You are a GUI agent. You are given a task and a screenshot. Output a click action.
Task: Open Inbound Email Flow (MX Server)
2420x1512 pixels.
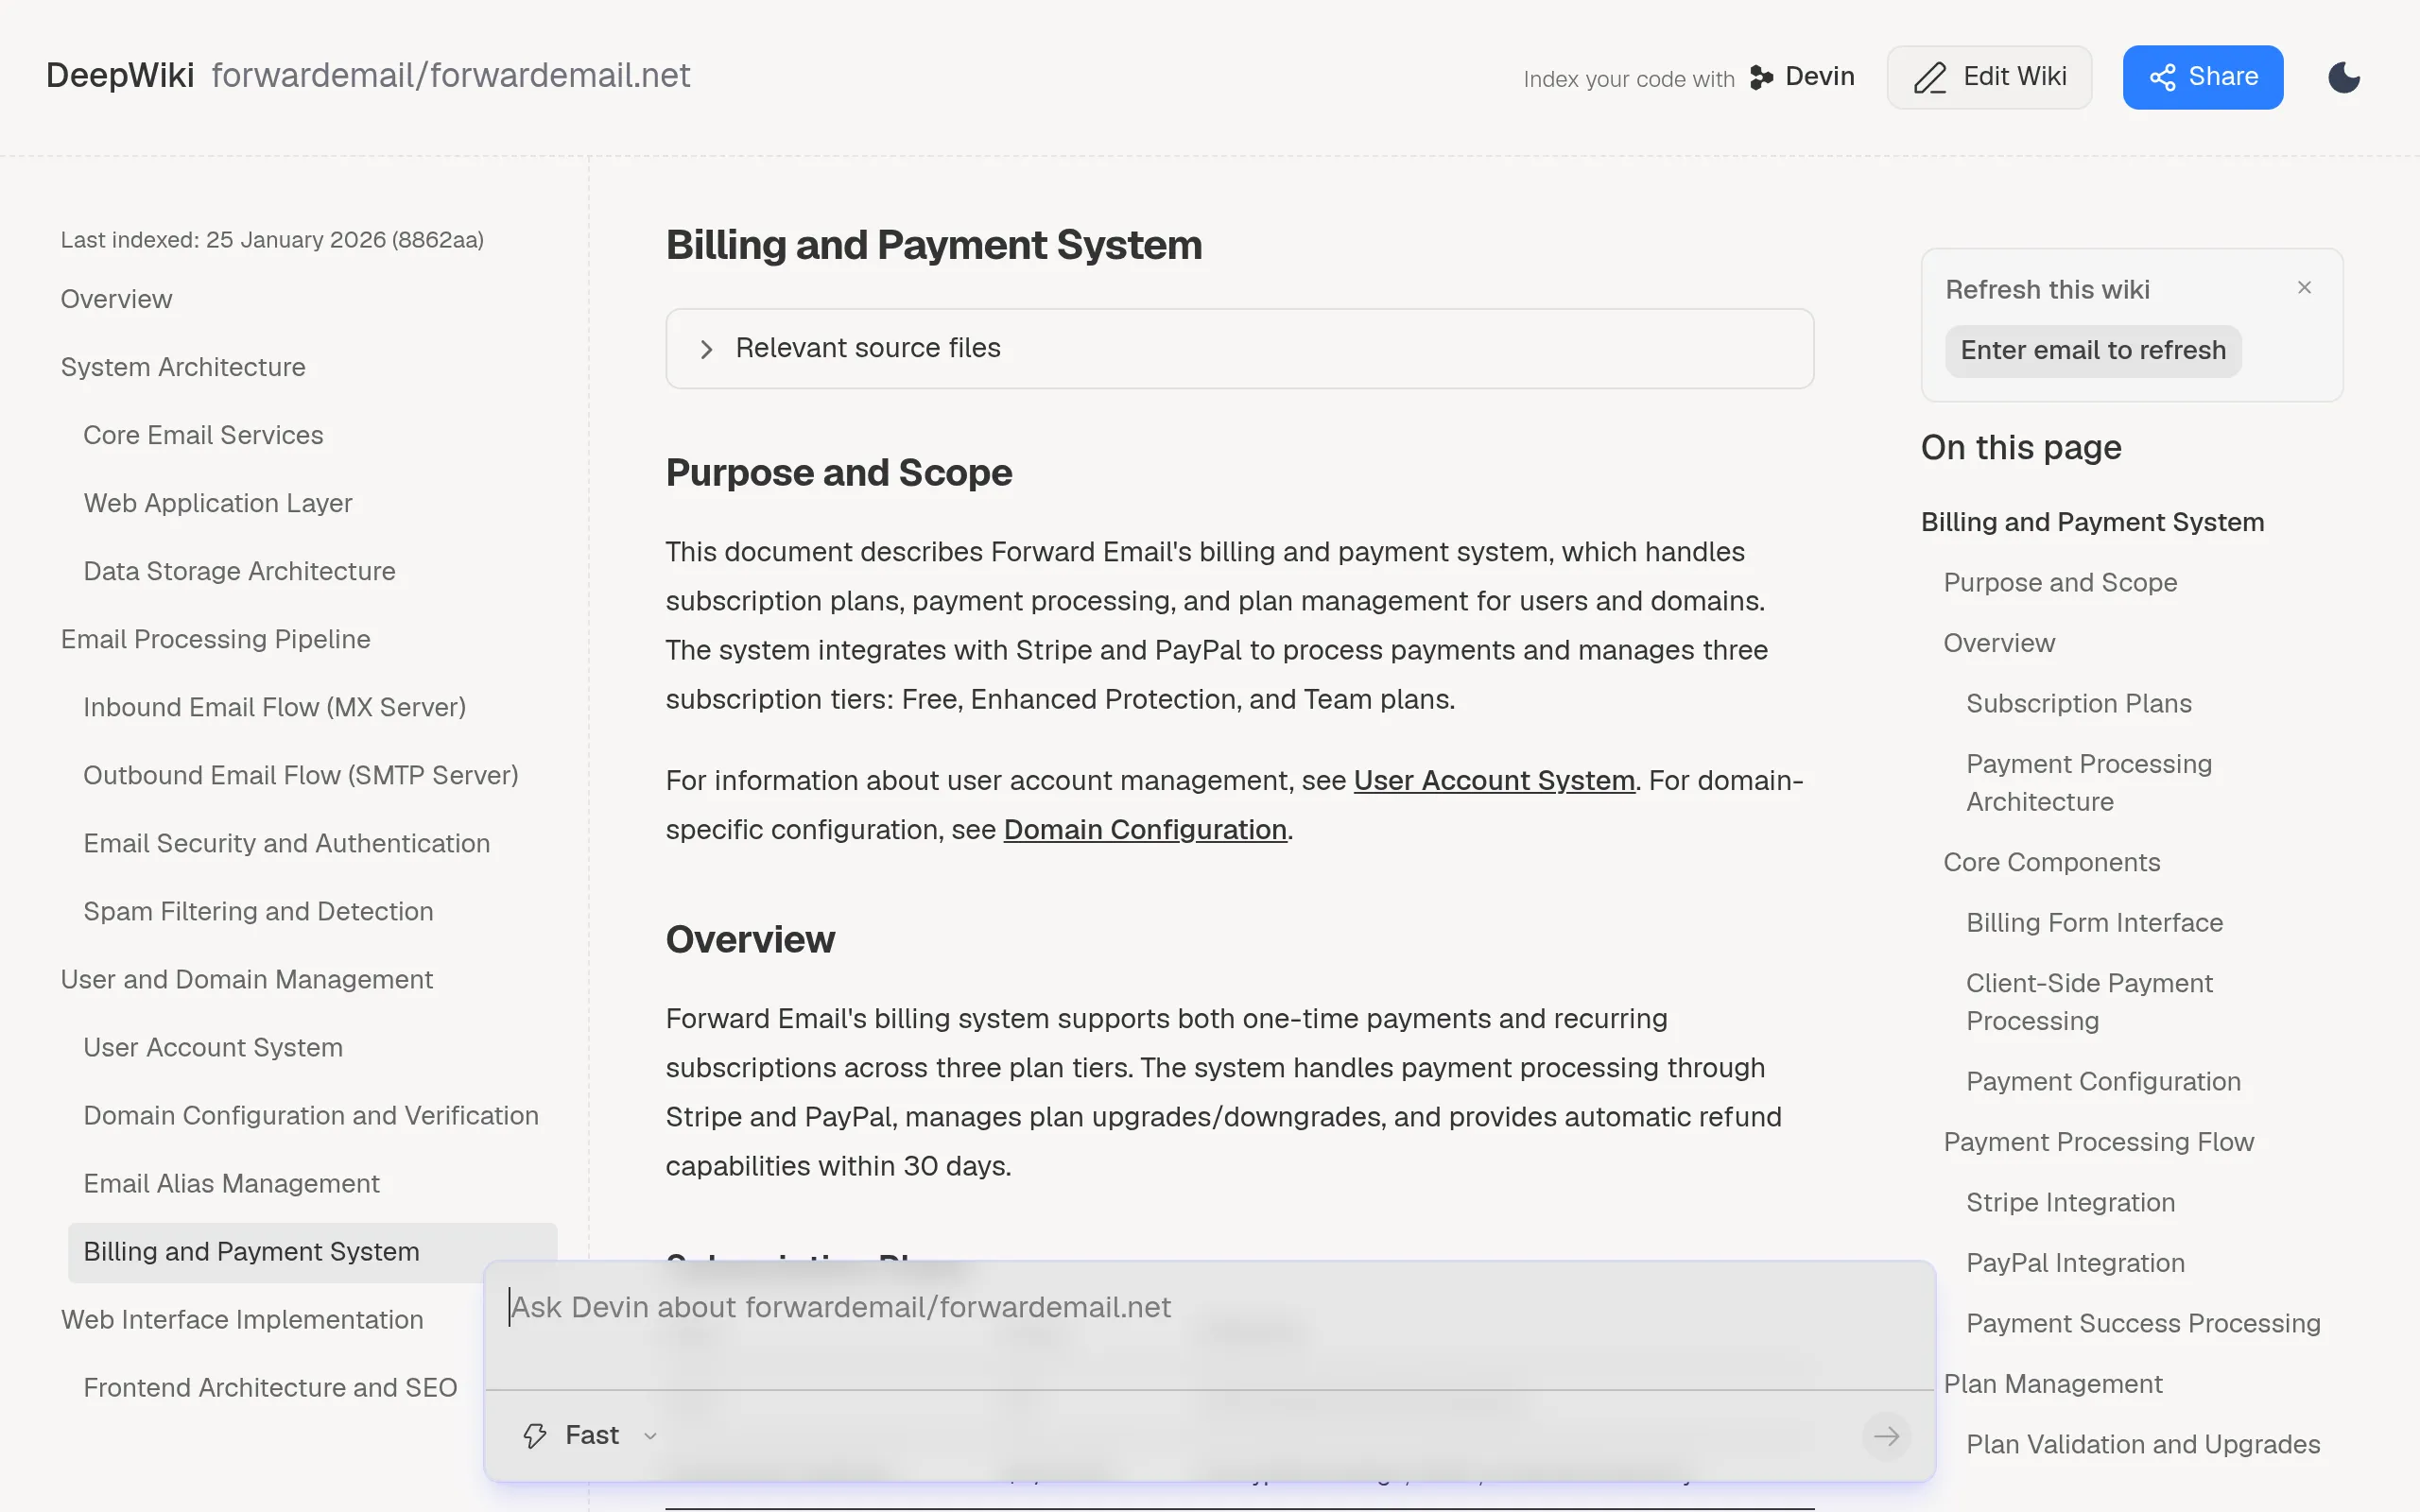click(x=274, y=707)
